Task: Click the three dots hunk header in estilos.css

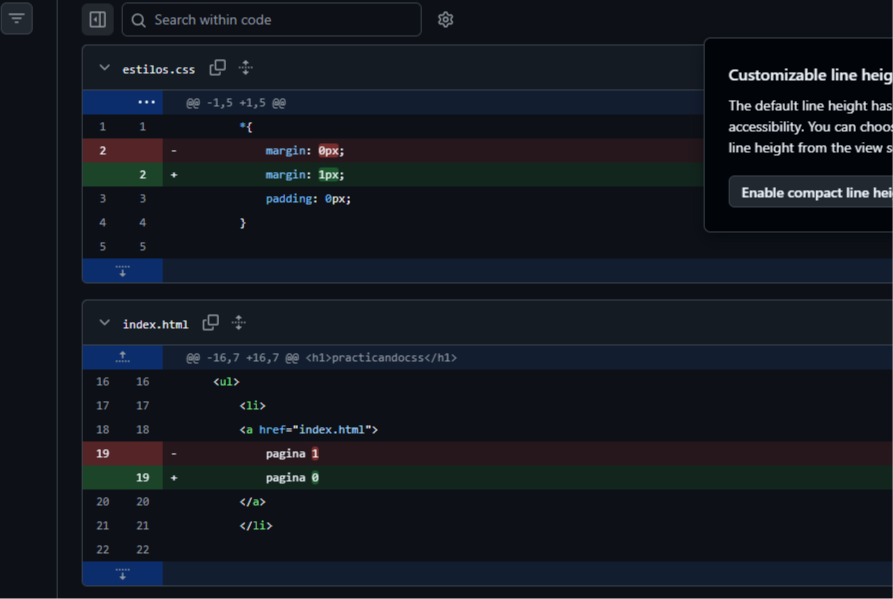Action: 146,102
